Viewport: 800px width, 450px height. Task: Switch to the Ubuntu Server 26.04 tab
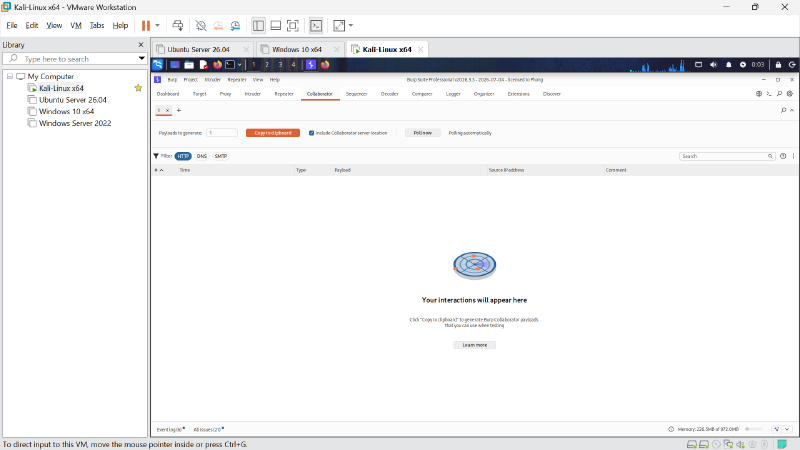tap(198, 49)
